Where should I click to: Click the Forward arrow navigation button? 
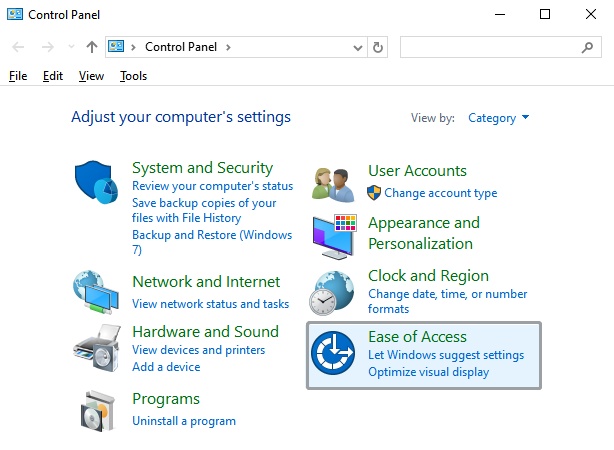[x=47, y=47]
